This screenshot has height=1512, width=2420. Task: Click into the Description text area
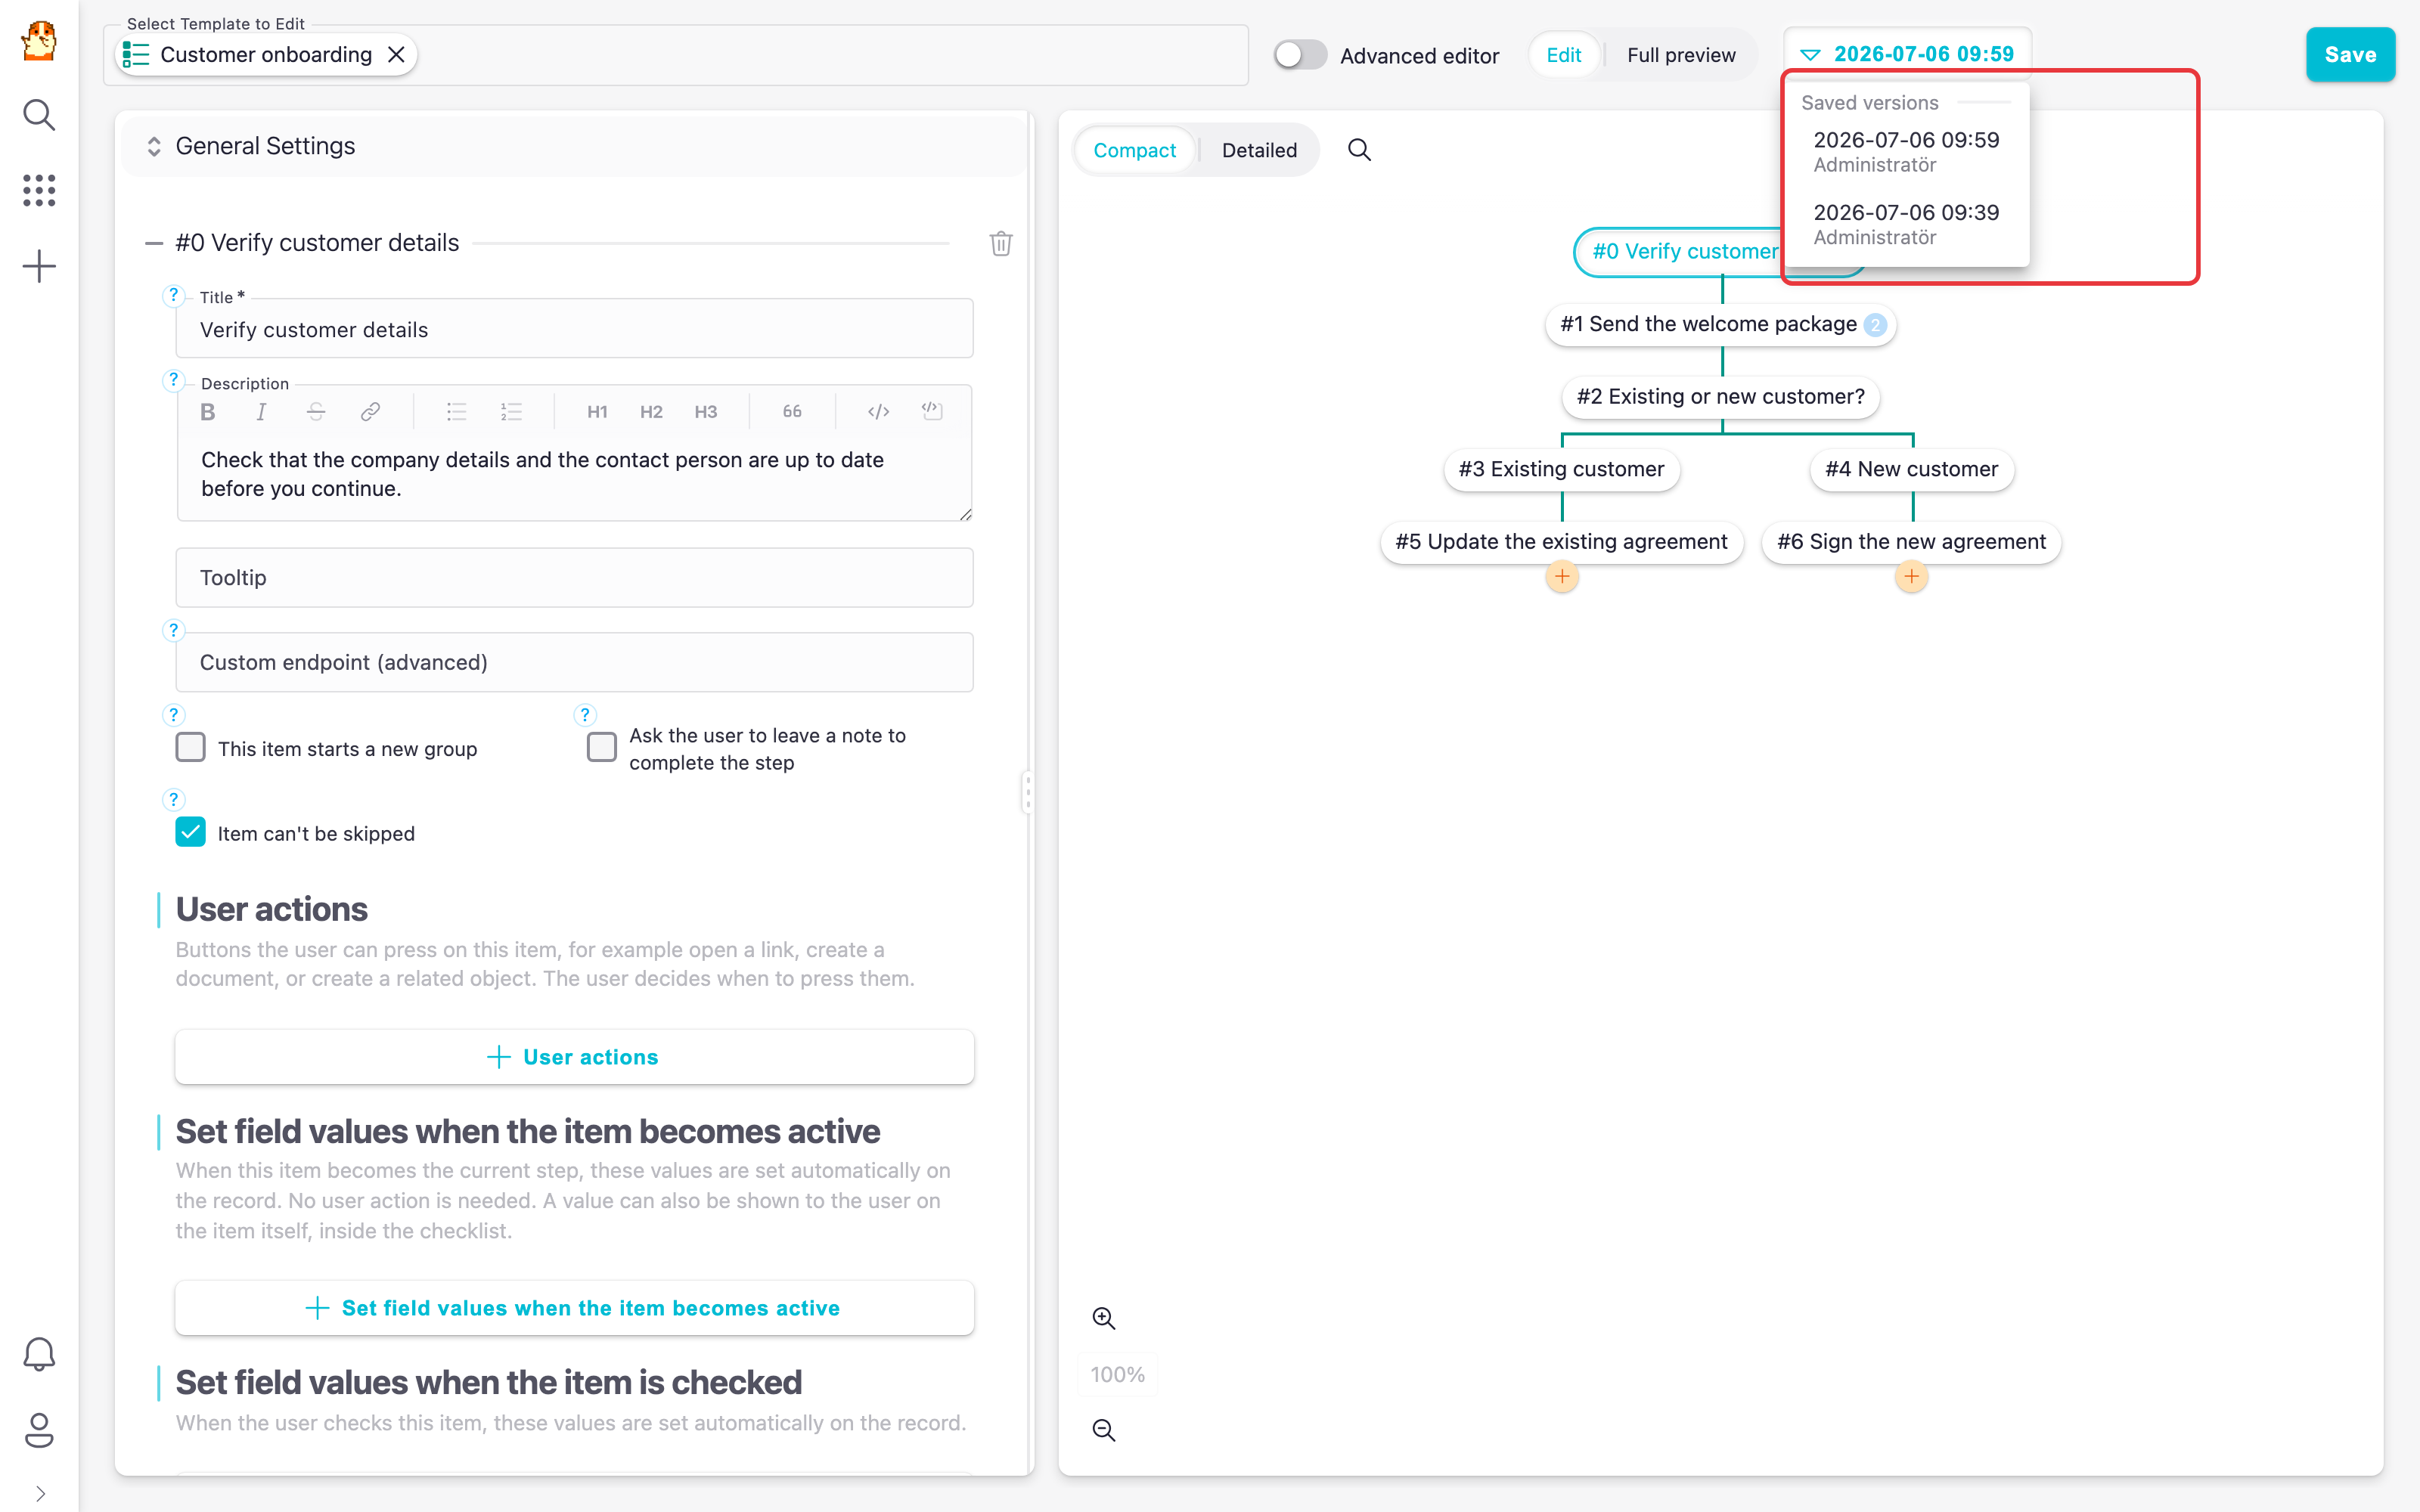[574, 475]
